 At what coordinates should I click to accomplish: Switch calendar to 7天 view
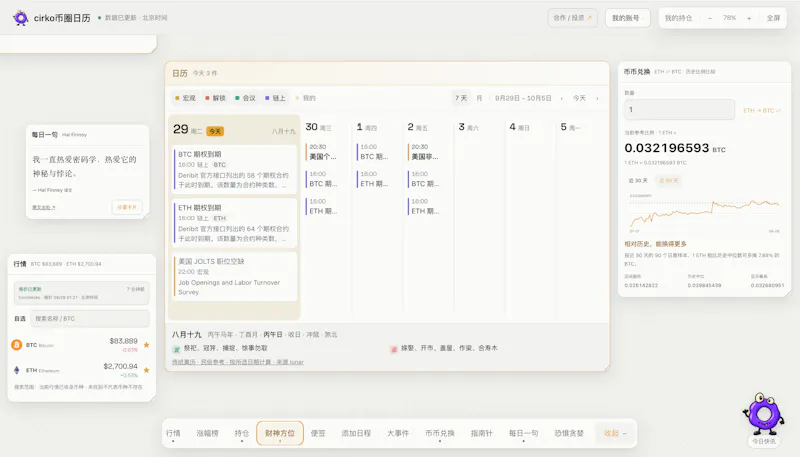(x=461, y=98)
